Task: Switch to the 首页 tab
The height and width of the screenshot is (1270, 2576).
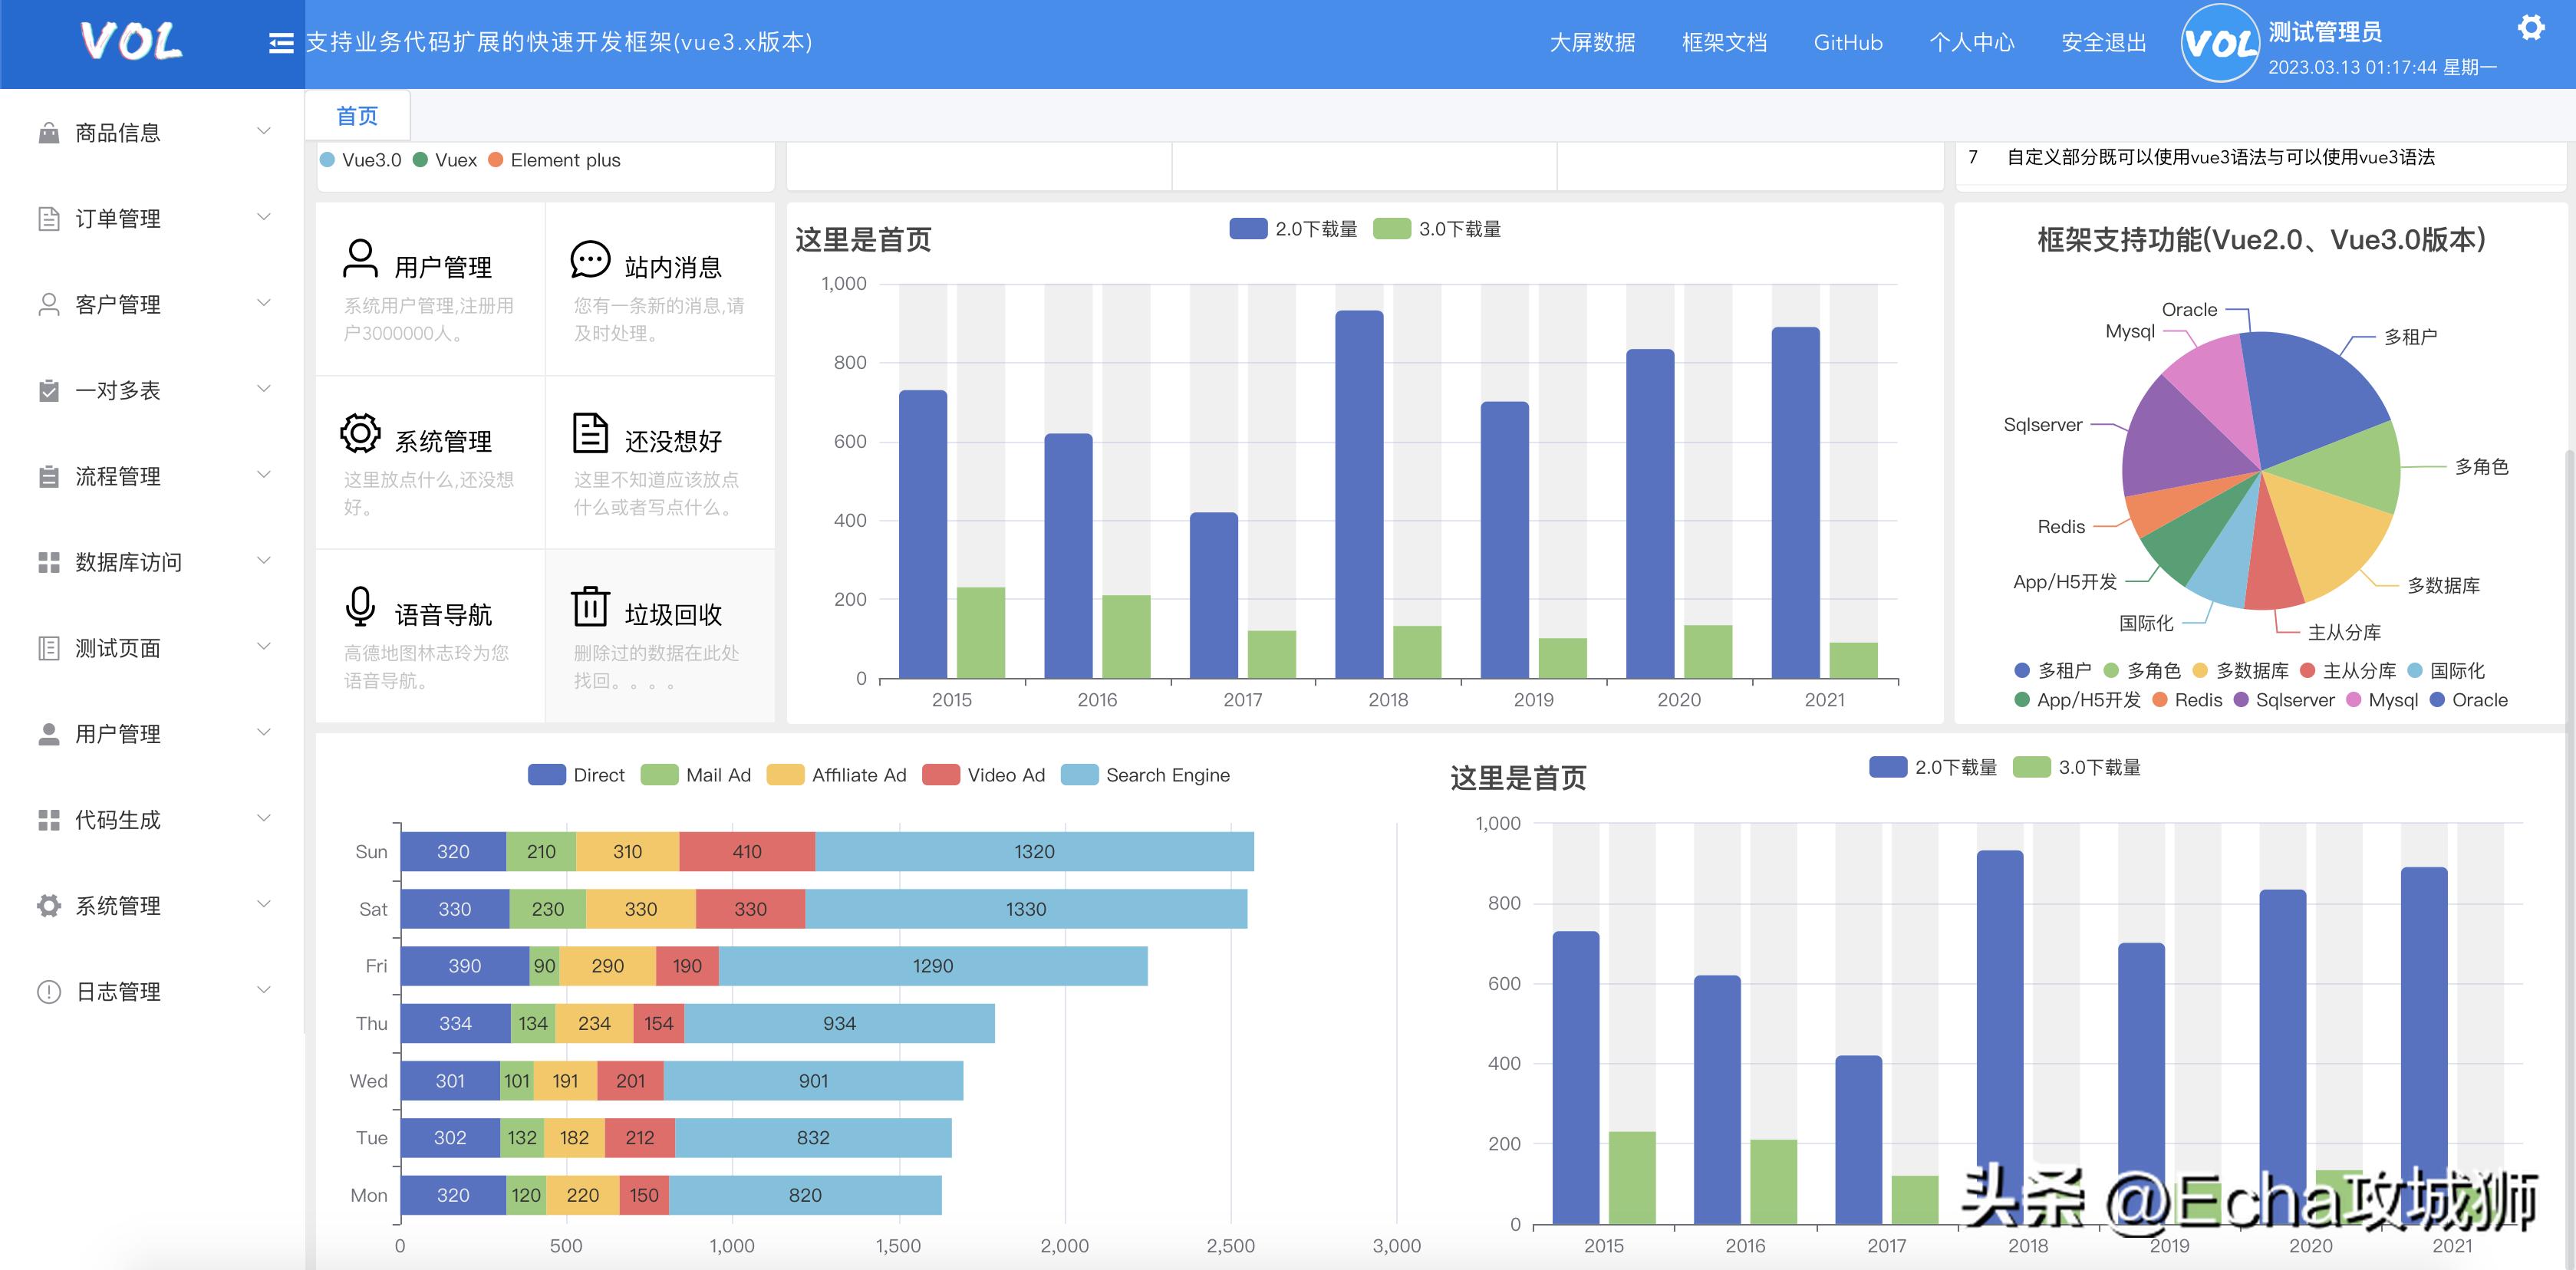Action: [357, 115]
